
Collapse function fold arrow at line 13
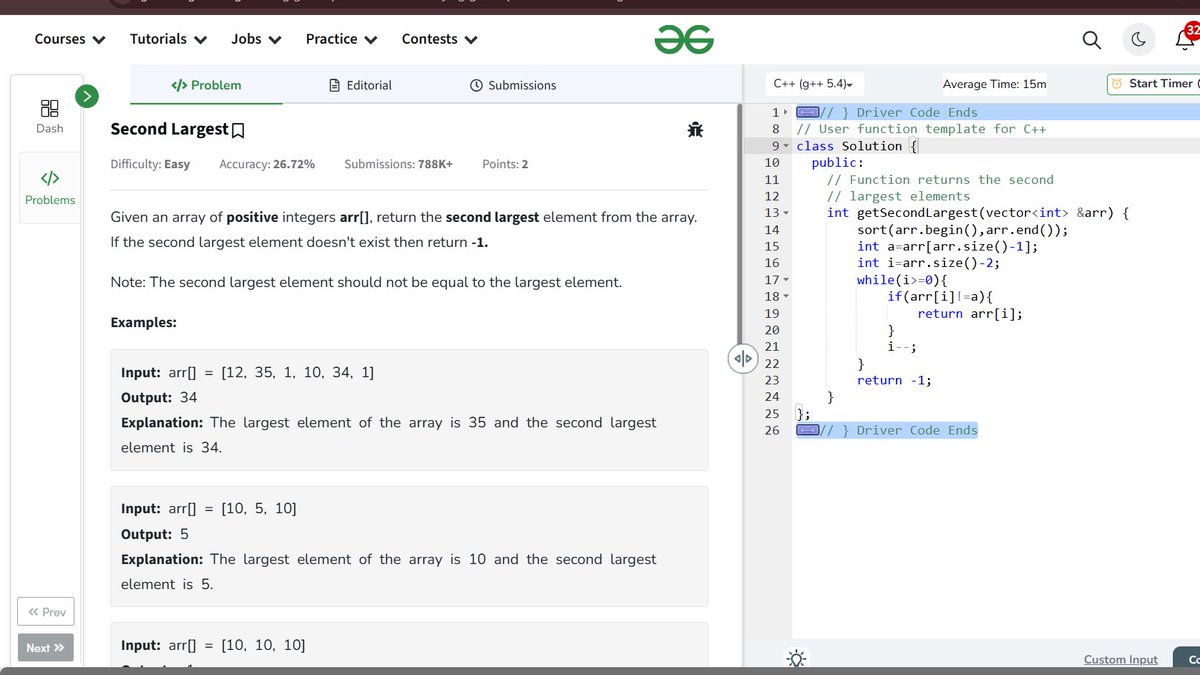pyautogui.click(x=786, y=213)
